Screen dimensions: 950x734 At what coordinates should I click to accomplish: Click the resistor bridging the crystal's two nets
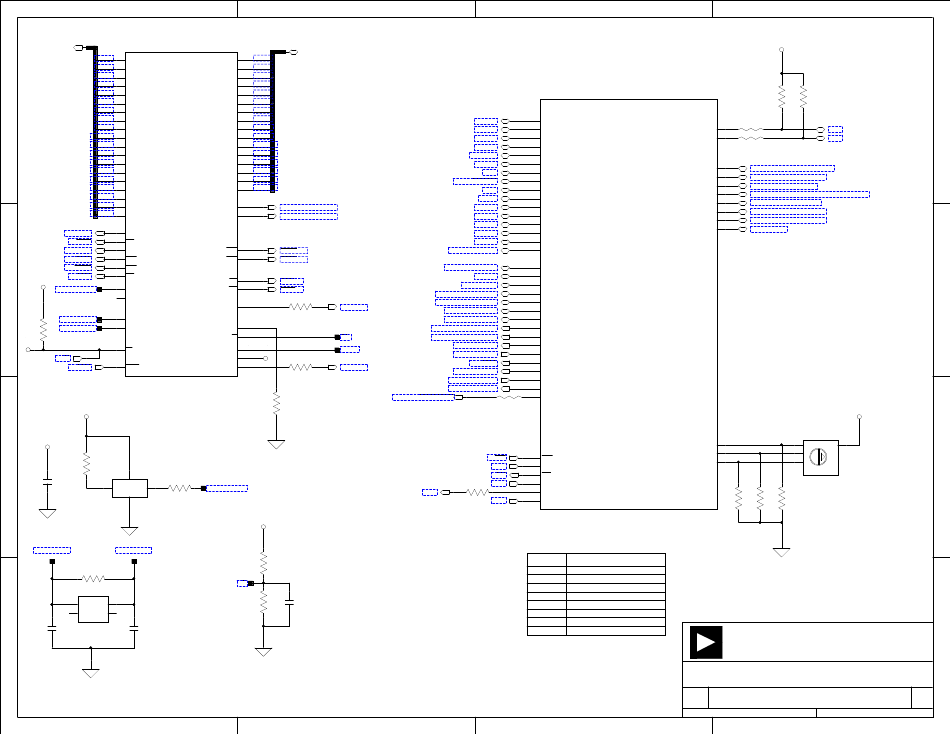(x=93, y=579)
